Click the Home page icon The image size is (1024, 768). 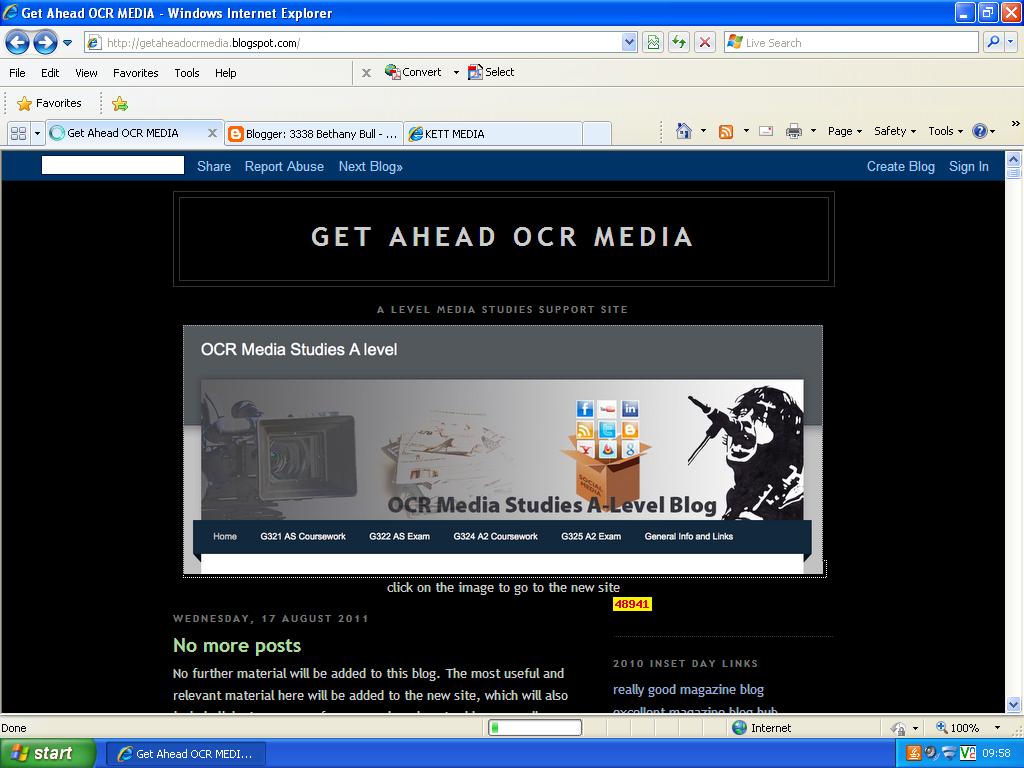click(684, 131)
